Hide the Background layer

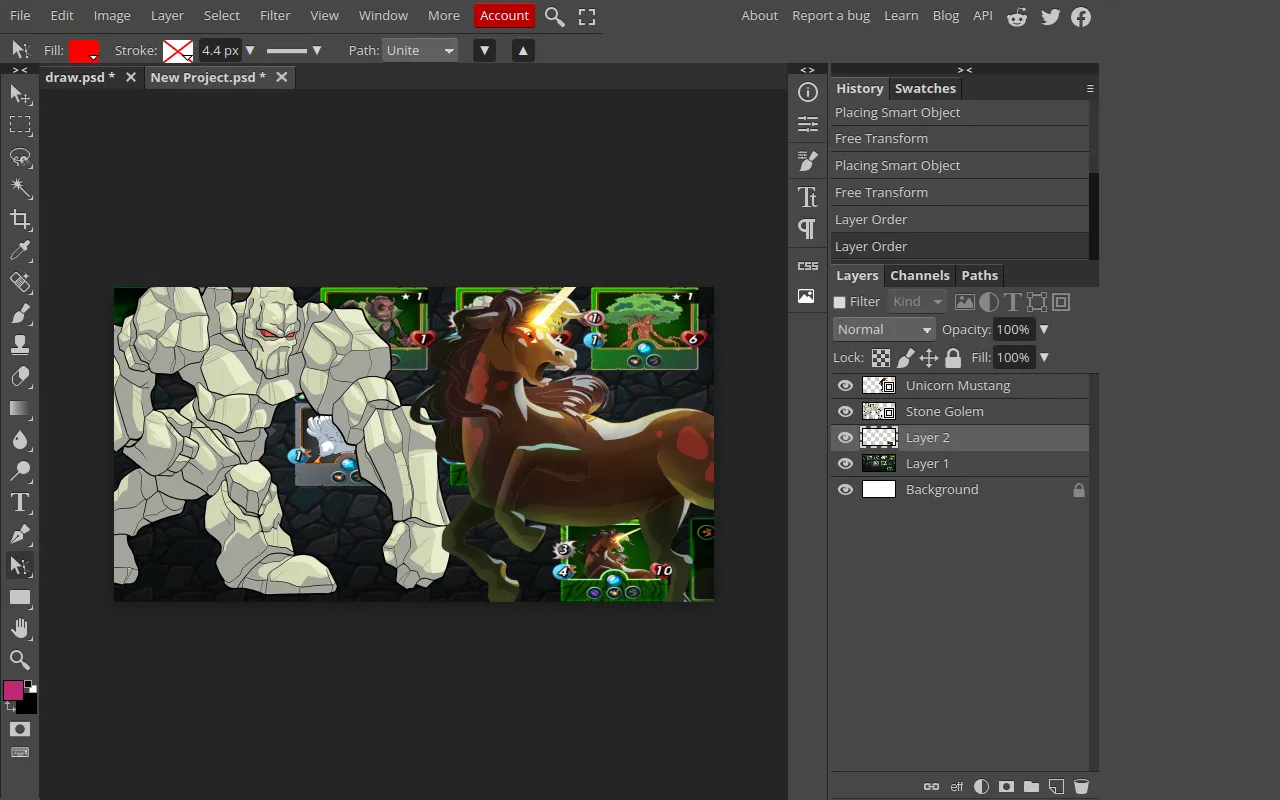coord(846,490)
